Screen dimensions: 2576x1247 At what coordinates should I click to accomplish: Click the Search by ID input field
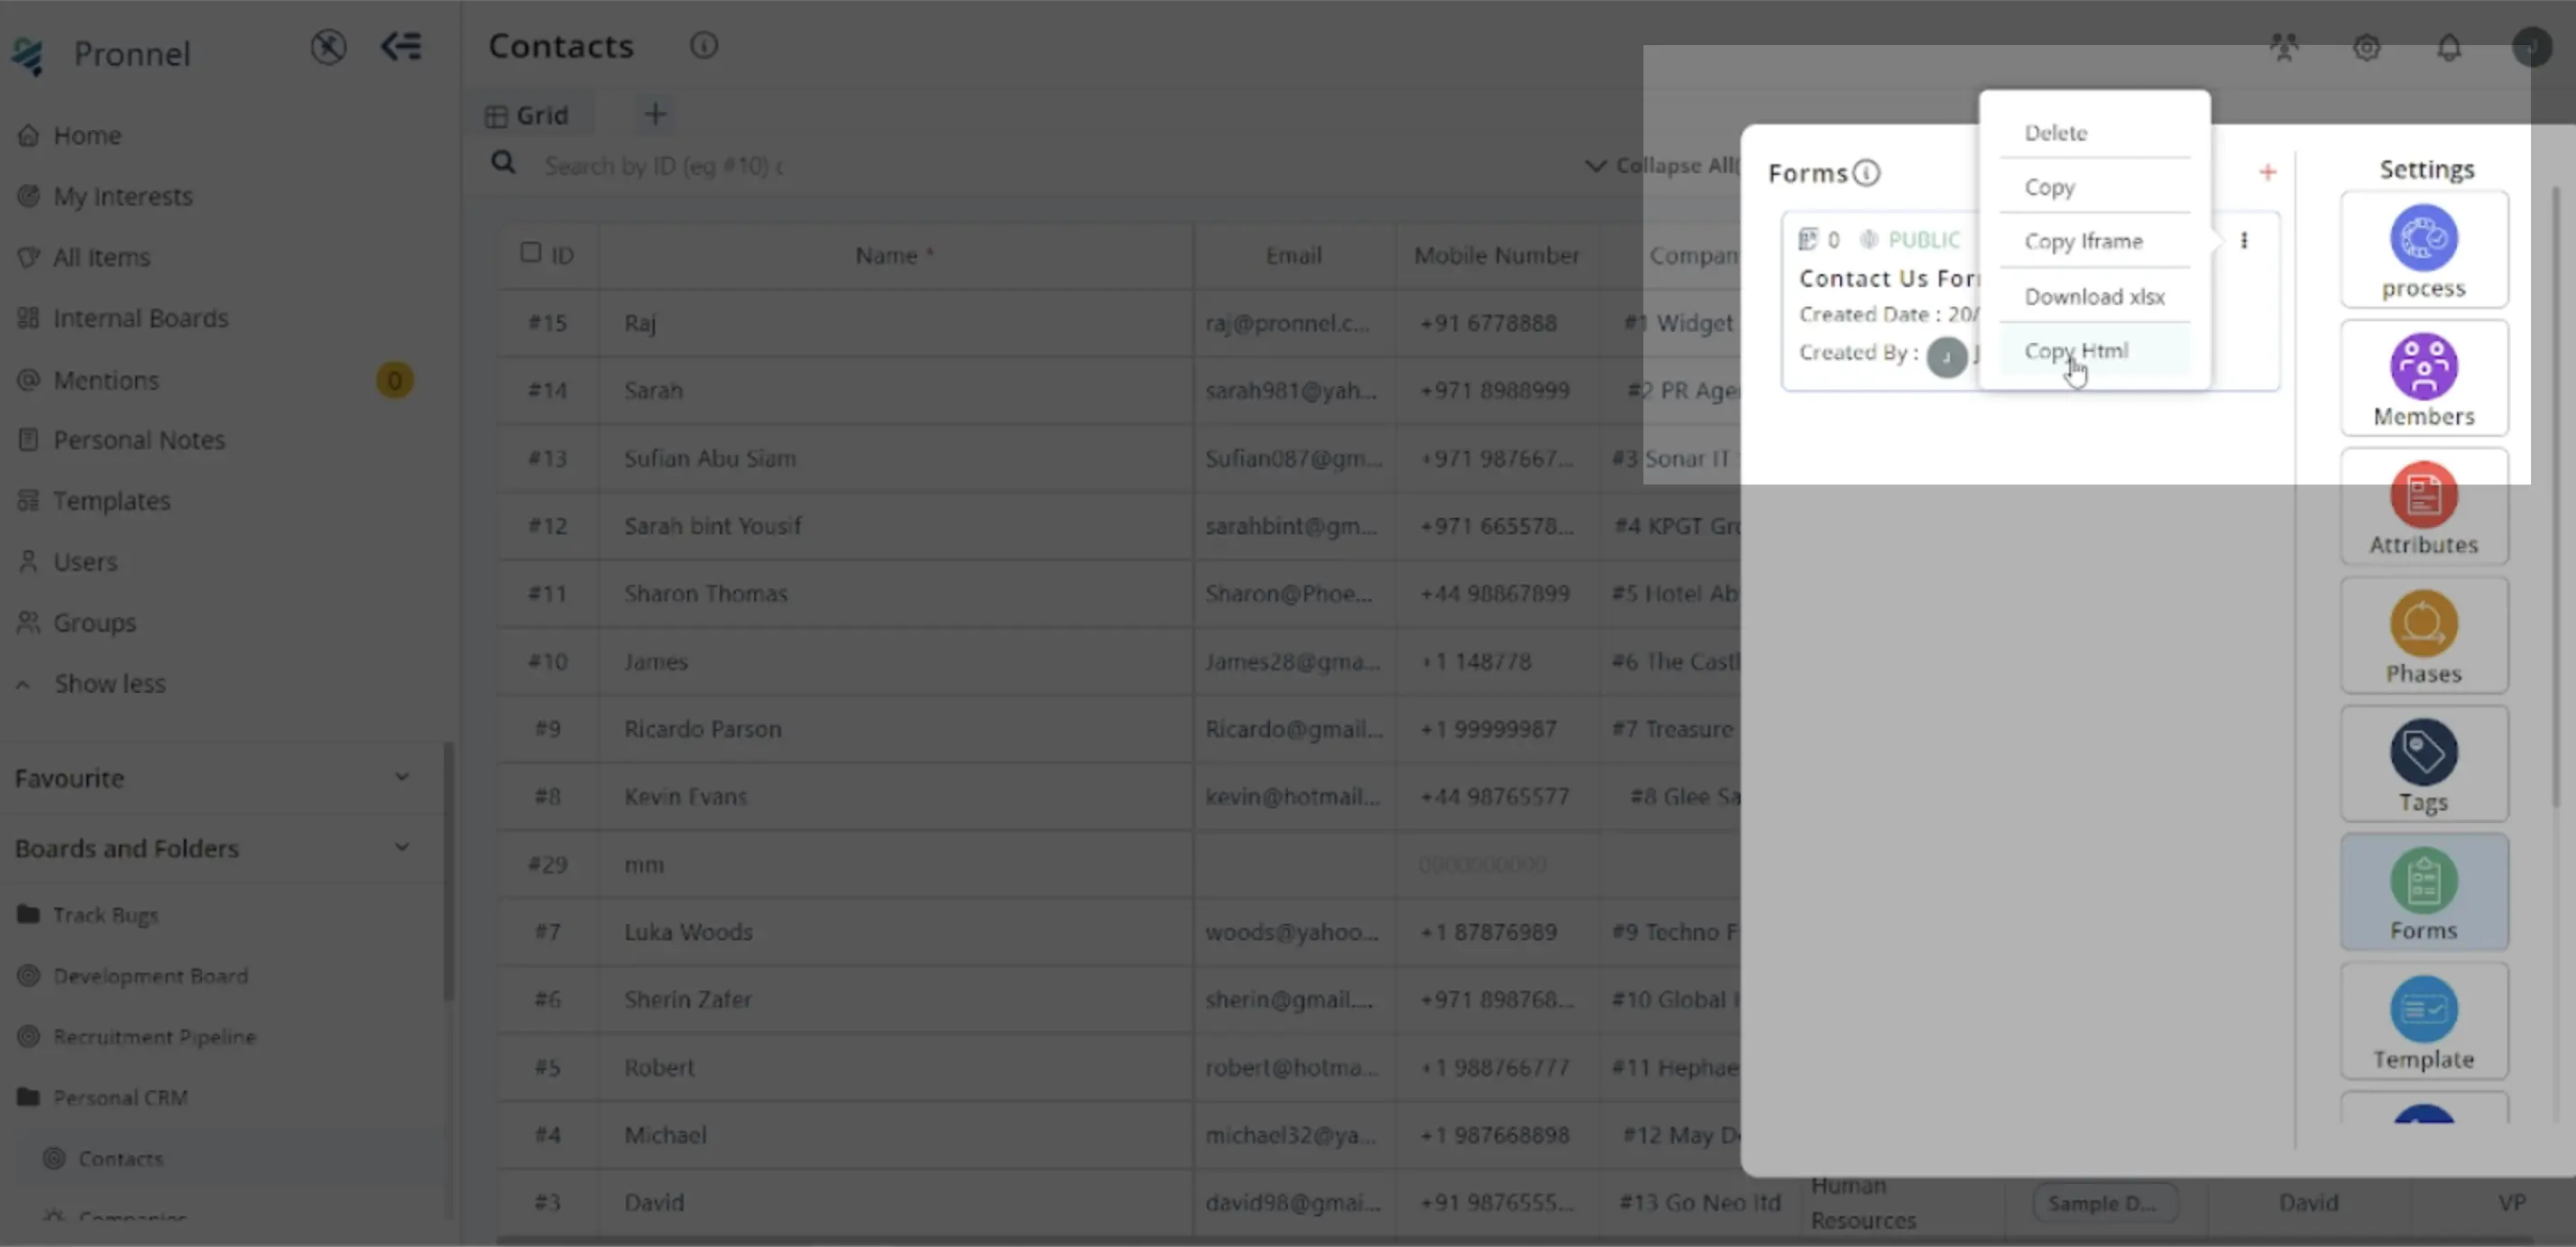pos(663,166)
